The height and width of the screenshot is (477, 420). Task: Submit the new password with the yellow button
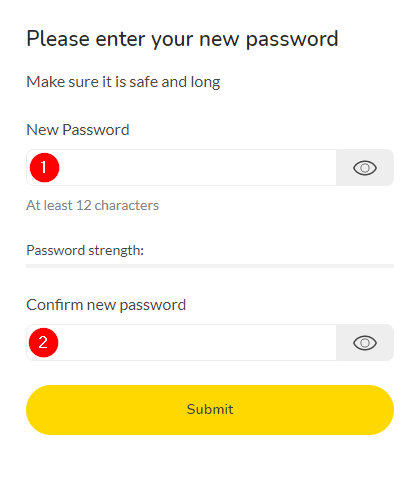click(210, 410)
